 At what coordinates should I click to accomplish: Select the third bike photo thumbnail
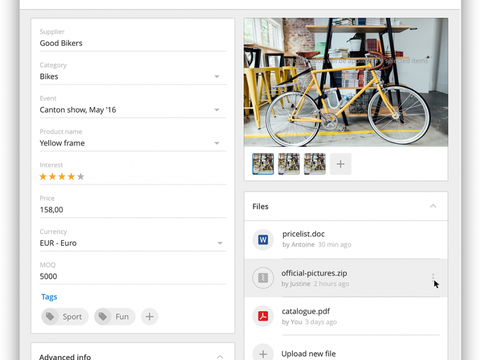315,164
